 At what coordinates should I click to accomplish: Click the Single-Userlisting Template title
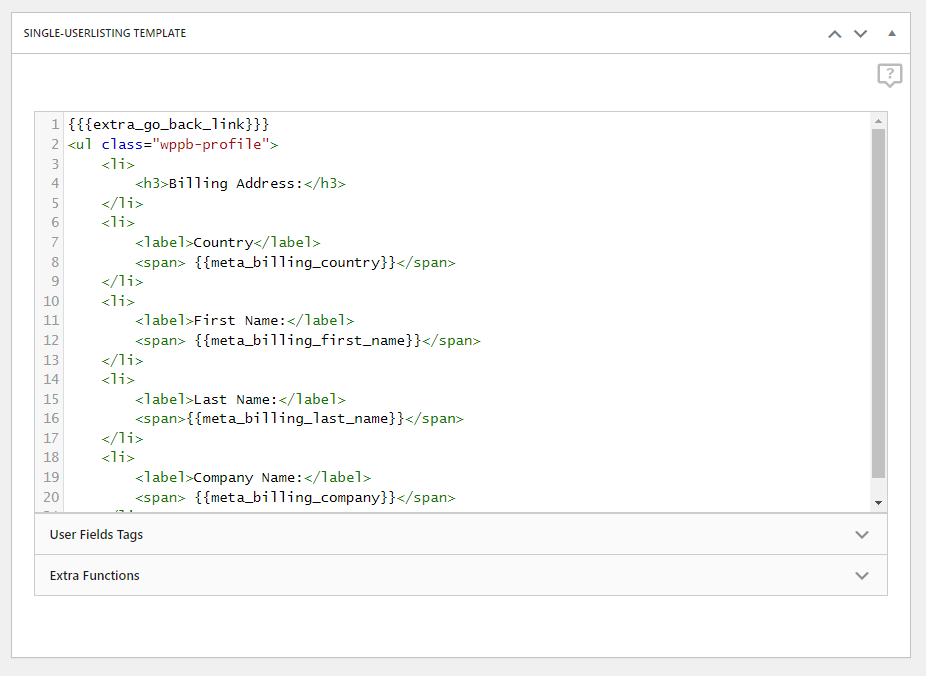click(x=105, y=33)
